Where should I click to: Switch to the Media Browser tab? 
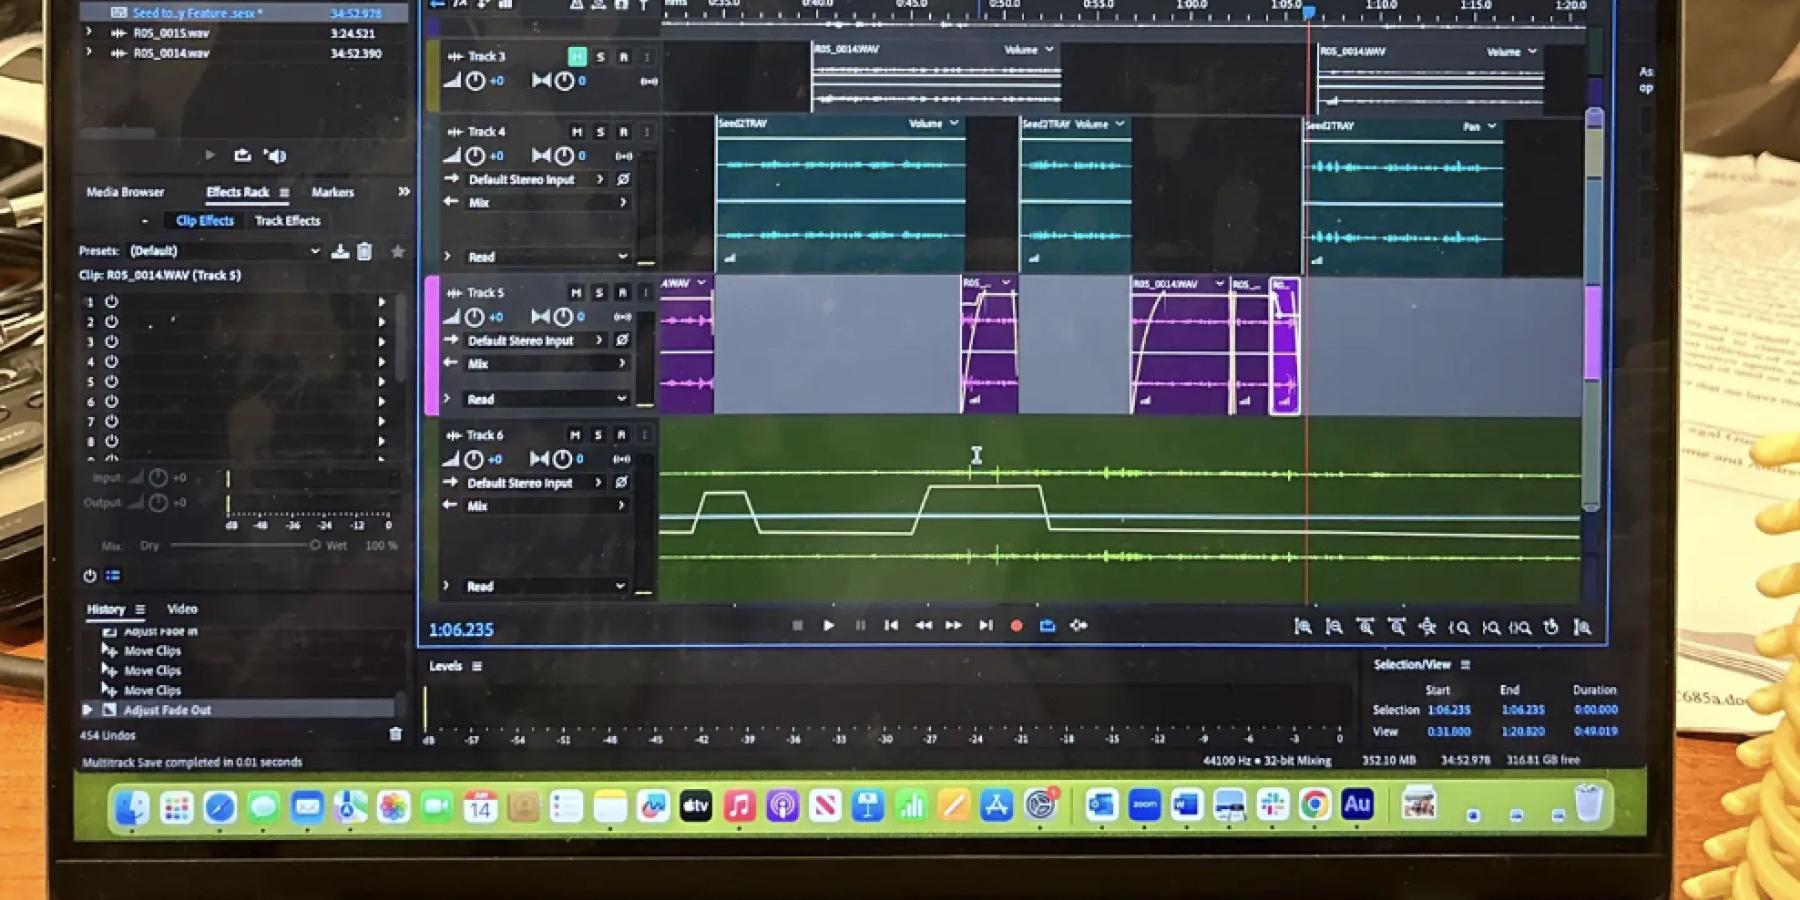125,192
